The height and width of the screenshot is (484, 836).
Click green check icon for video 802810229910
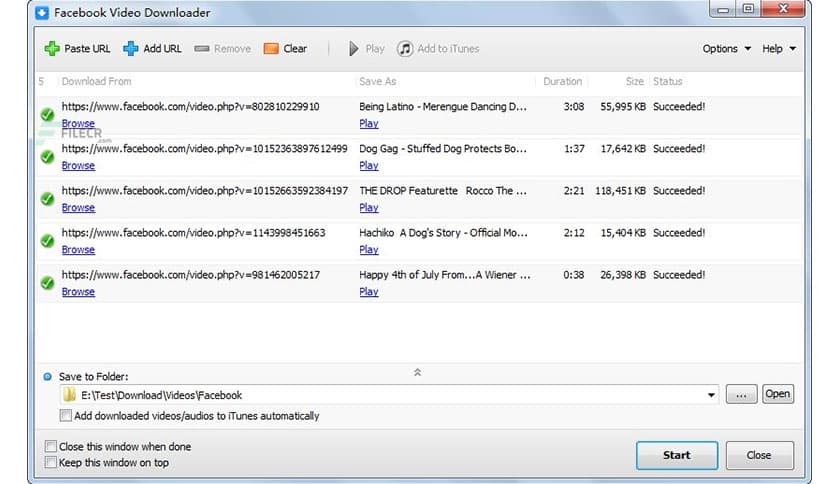pos(47,115)
